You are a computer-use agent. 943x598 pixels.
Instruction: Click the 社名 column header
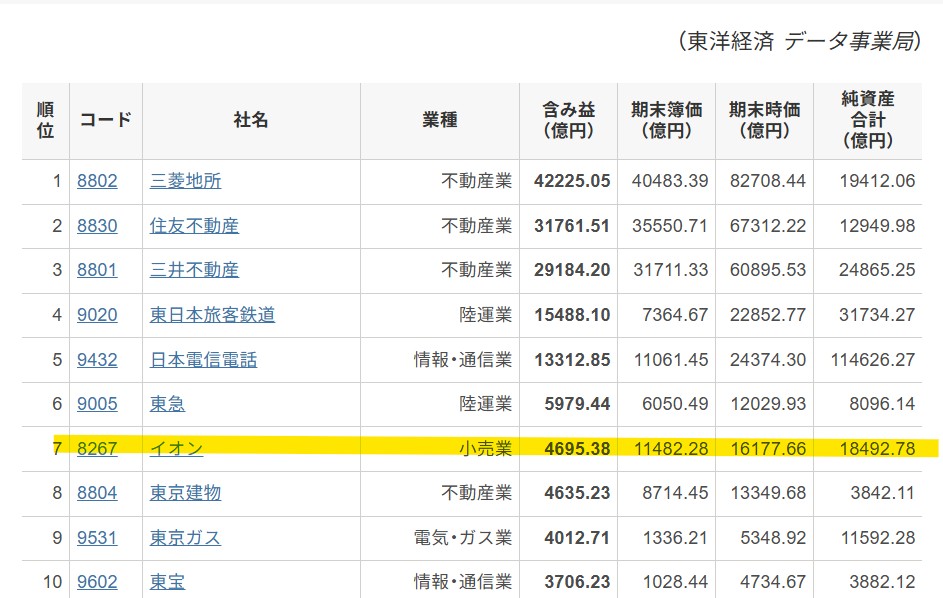[x=251, y=120]
